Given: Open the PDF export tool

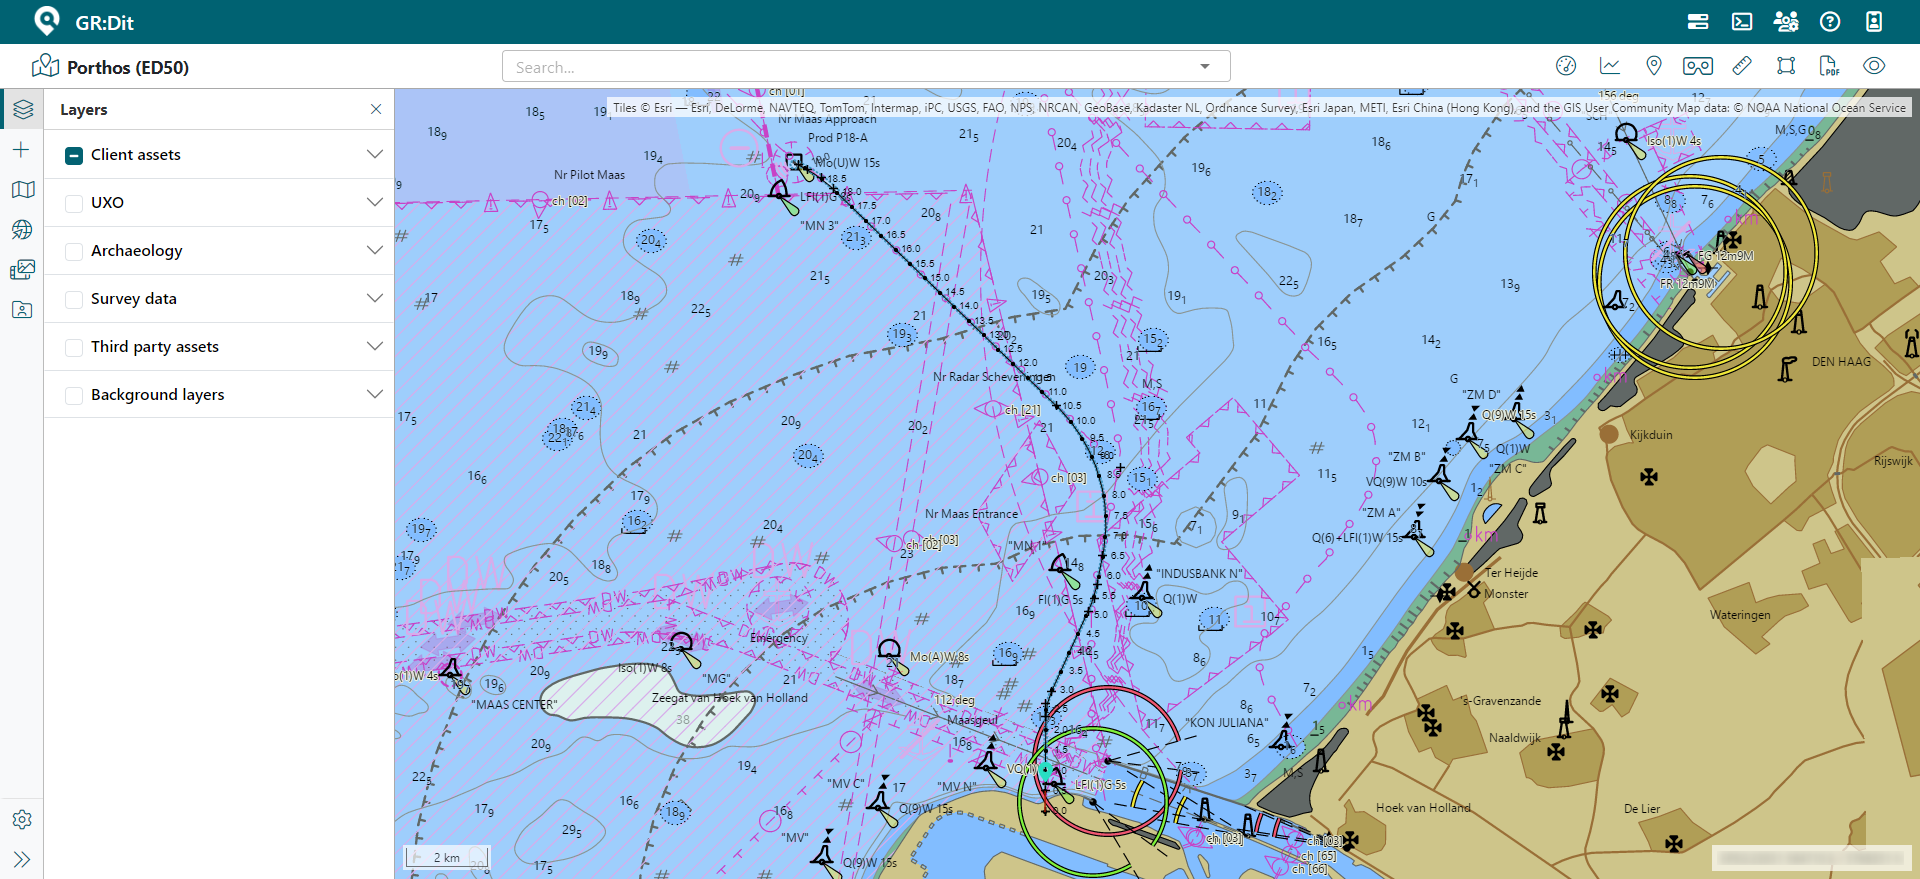Looking at the screenshot, I should tap(1829, 66).
